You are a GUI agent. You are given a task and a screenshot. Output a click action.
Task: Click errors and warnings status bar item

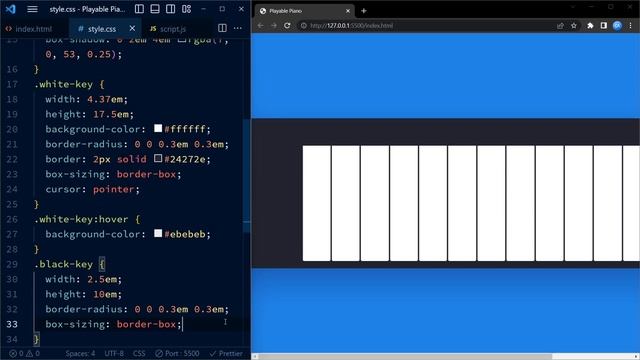[x=24, y=353]
